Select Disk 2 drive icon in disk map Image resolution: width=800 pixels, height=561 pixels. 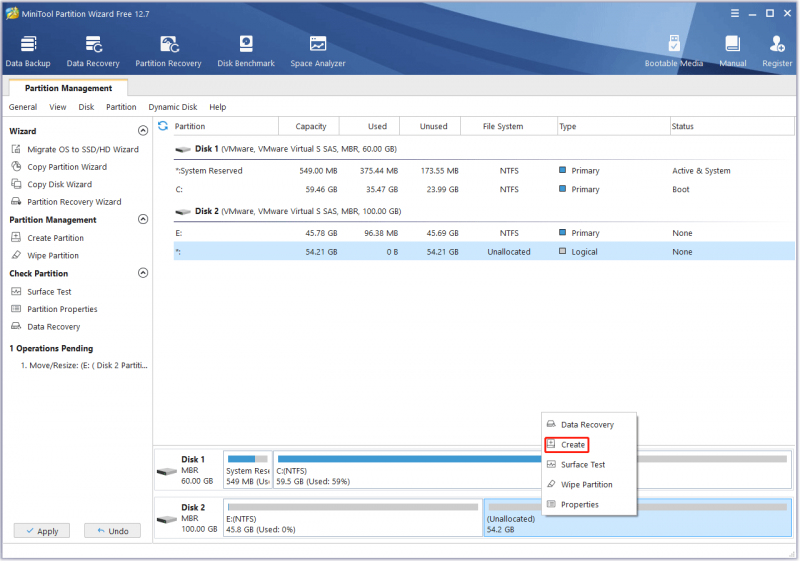167,519
